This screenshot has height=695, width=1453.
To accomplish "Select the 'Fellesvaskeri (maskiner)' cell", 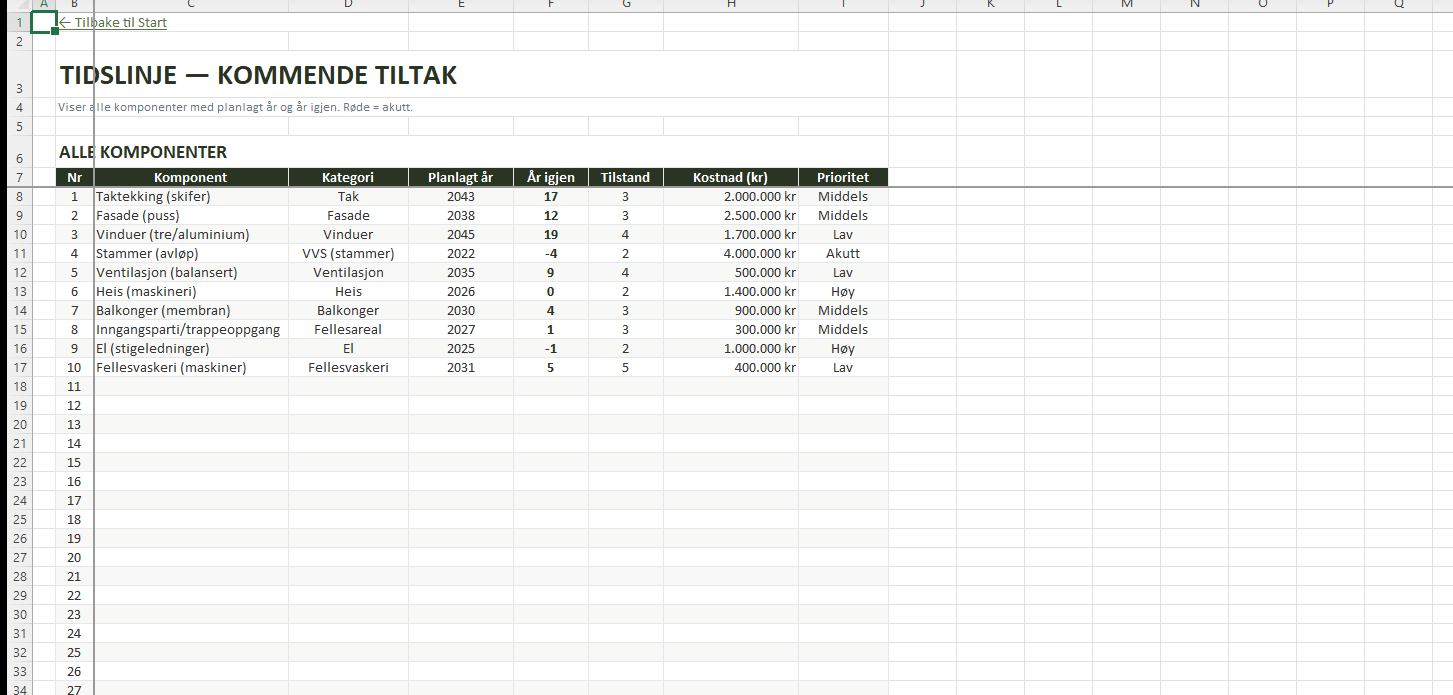I will 171,368.
